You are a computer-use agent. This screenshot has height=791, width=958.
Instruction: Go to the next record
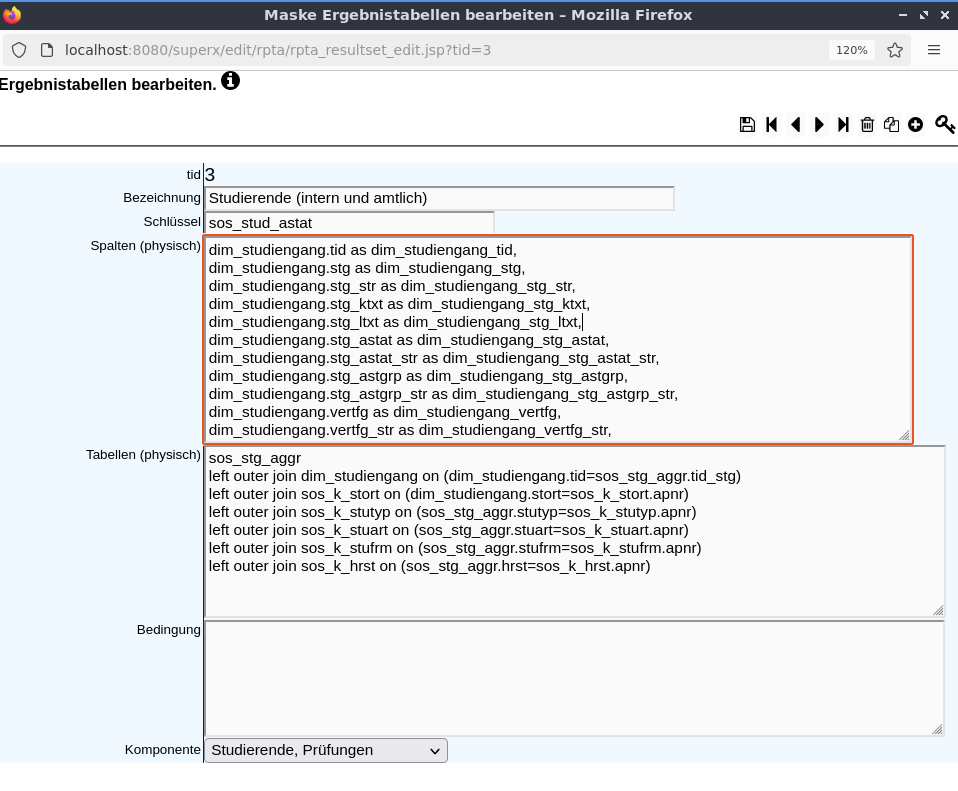click(x=819, y=125)
